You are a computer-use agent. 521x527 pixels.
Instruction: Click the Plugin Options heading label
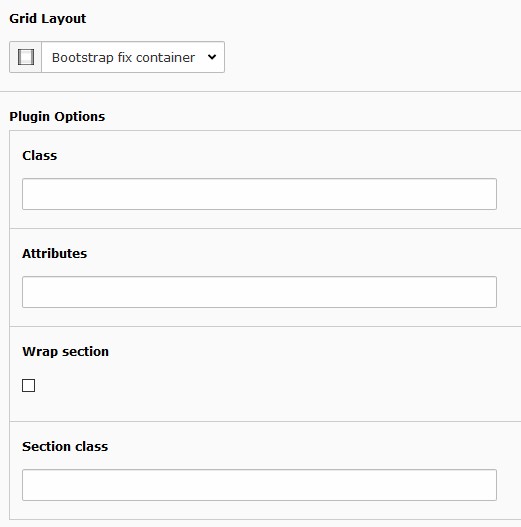[x=57, y=117]
